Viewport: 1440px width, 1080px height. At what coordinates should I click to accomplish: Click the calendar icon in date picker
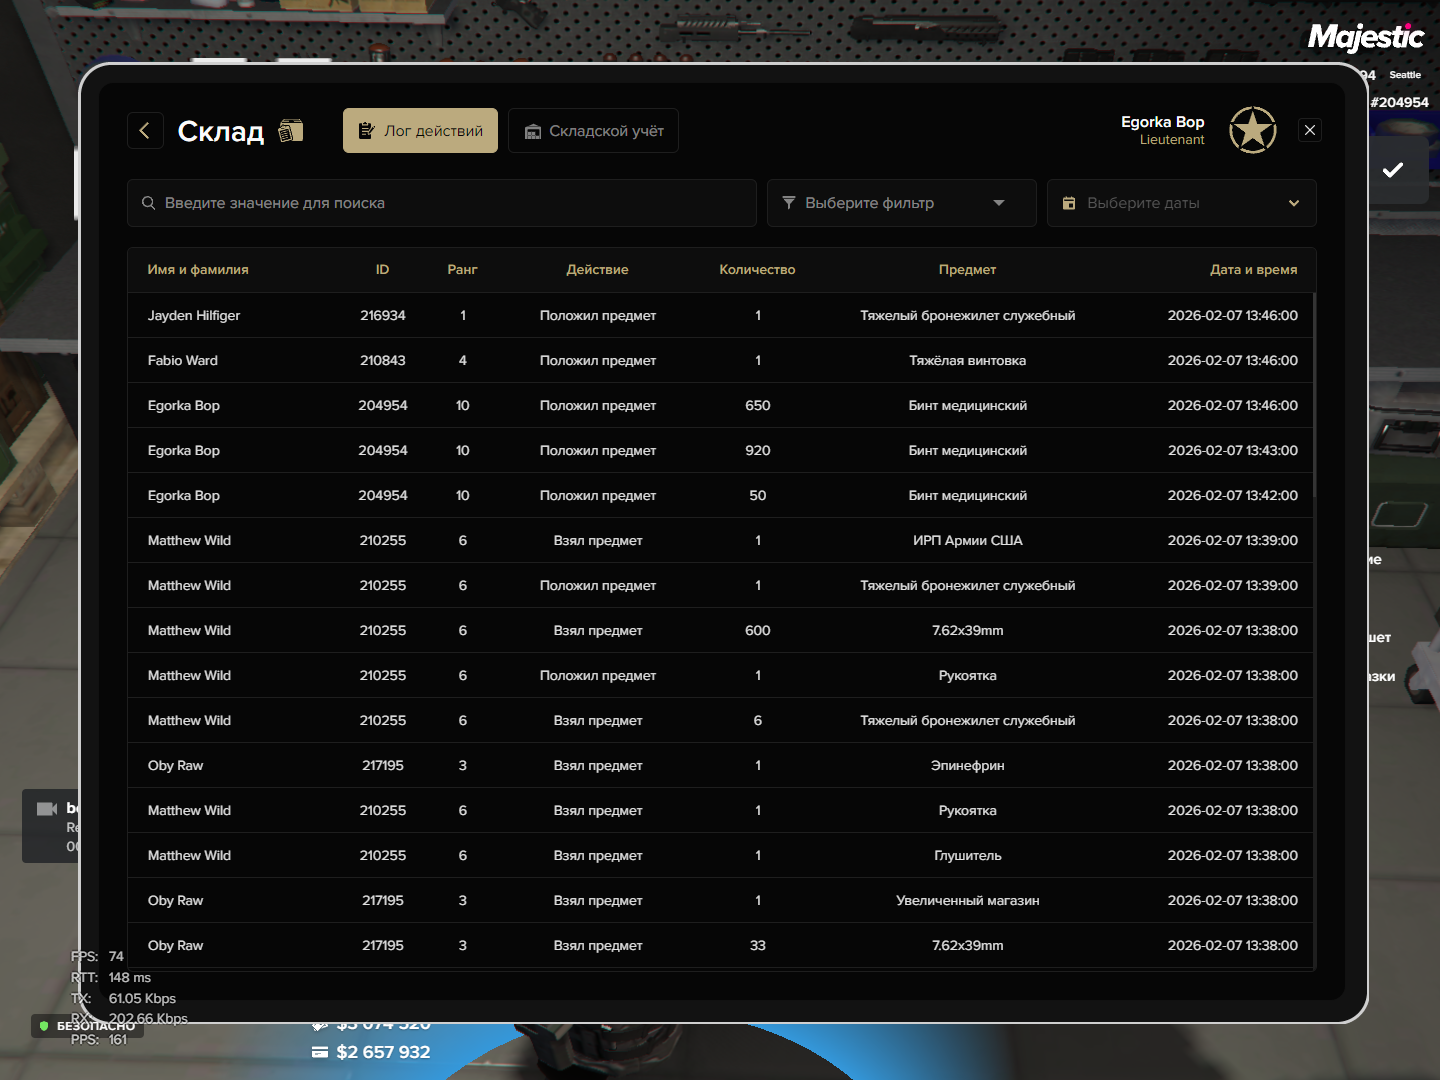[1069, 203]
